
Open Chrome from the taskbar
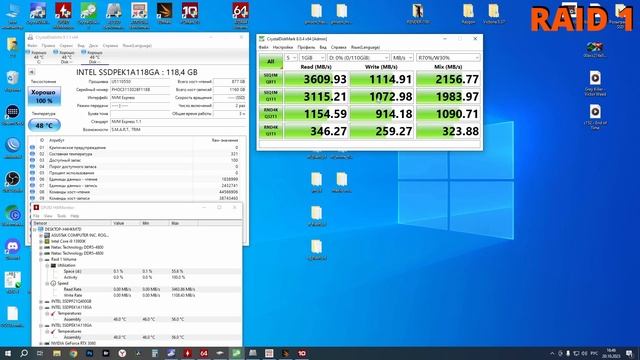coord(73,353)
